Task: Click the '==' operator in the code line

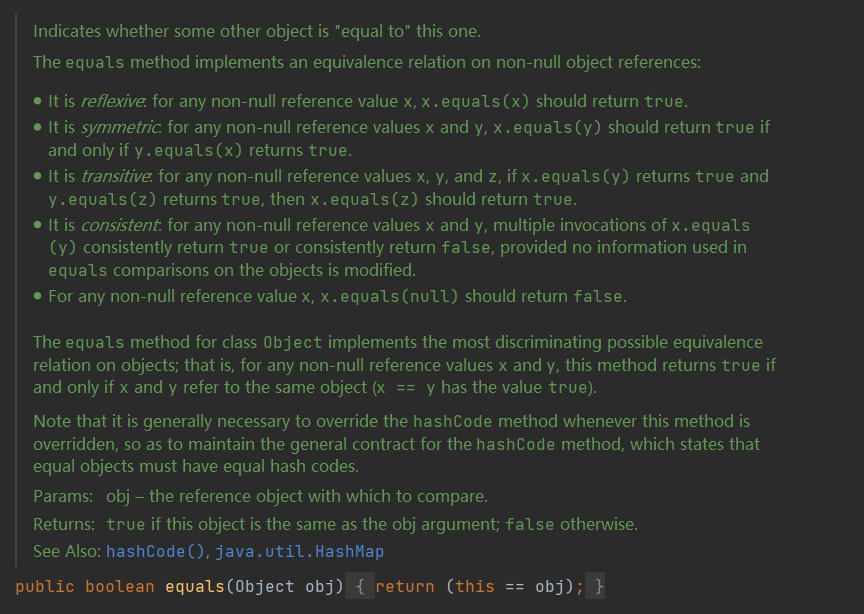Action: 514,586
